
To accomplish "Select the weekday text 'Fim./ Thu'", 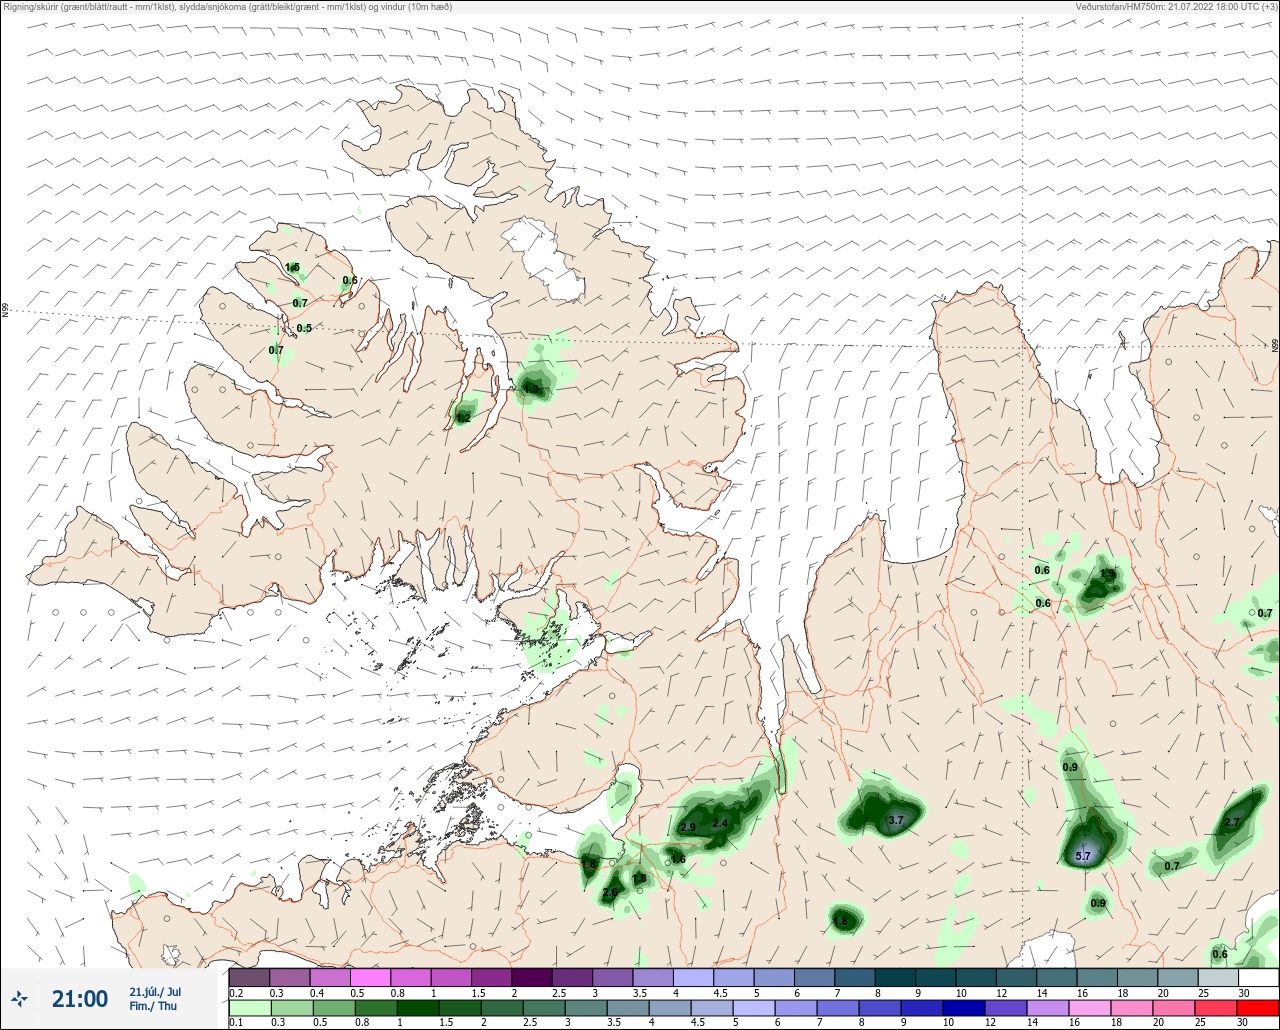I will [153, 1006].
